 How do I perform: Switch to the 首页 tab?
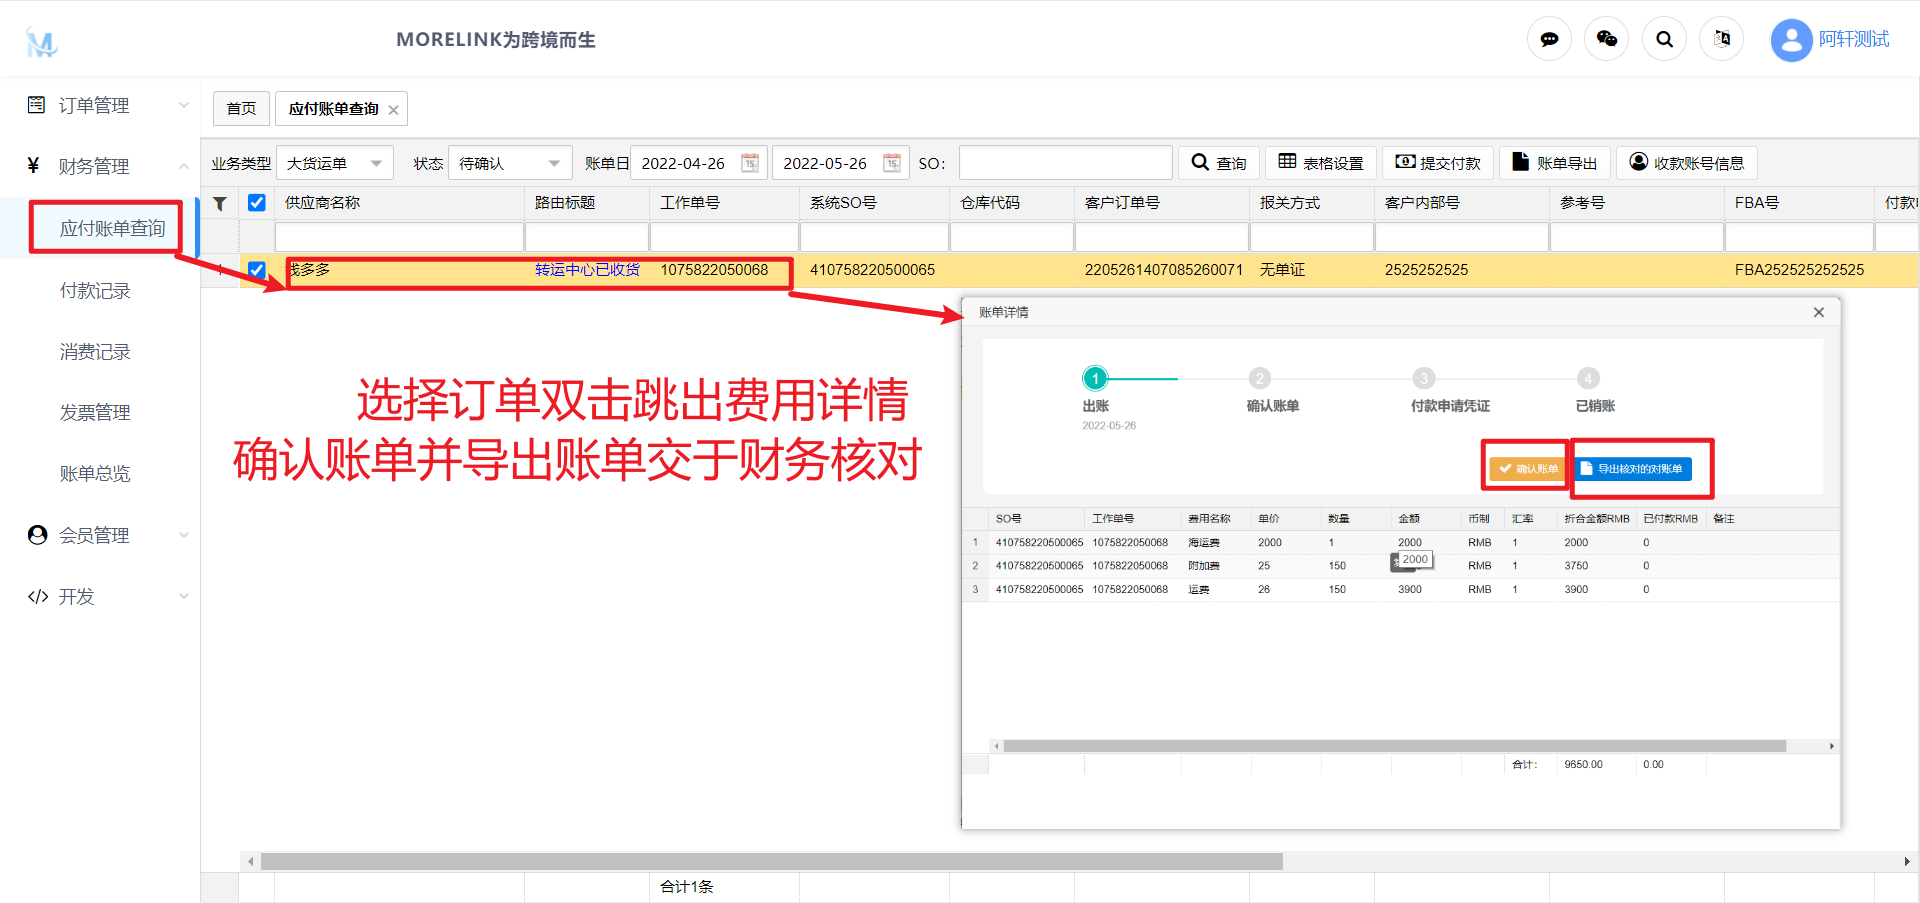click(241, 109)
